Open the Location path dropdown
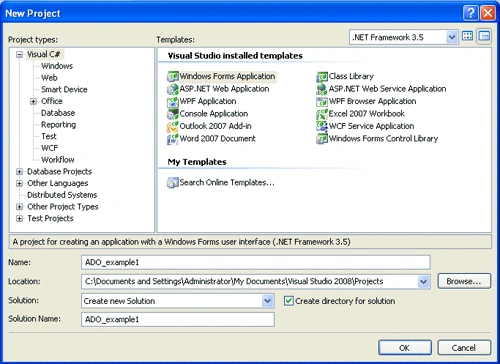 423,282
